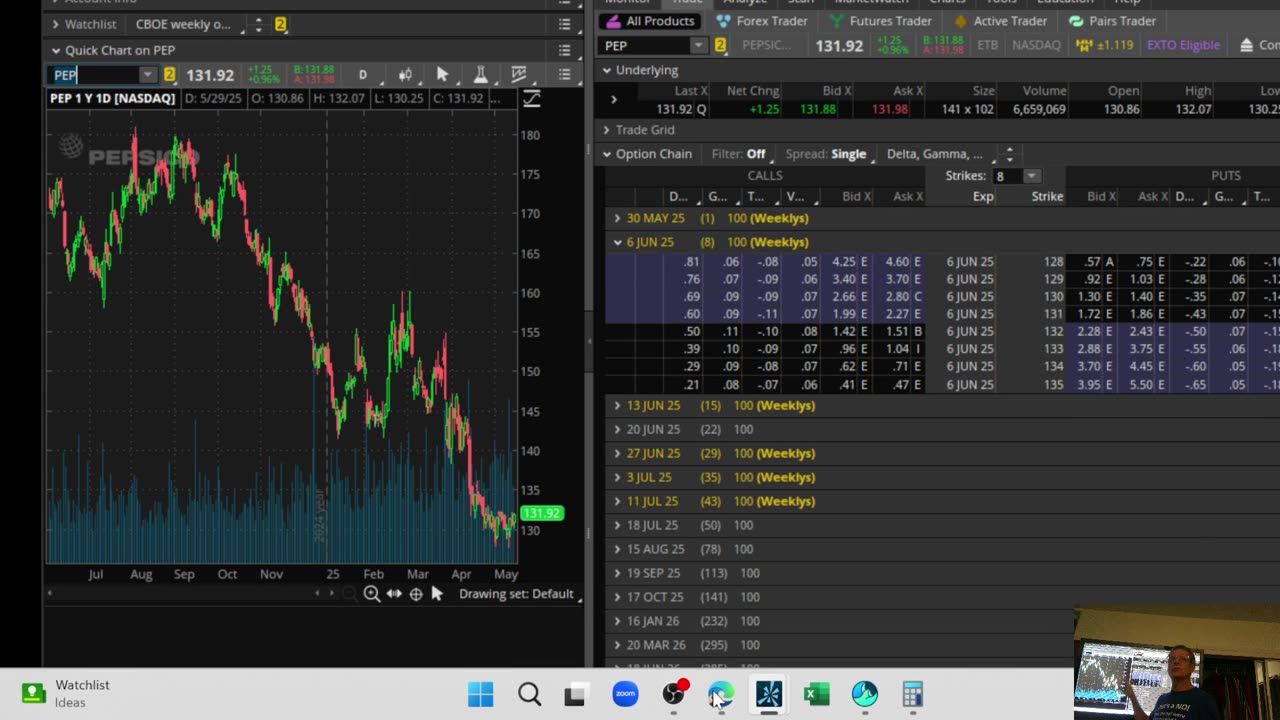
Task: Open the symbol dropdown in Quick Chart
Action: (x=147, y=75)
